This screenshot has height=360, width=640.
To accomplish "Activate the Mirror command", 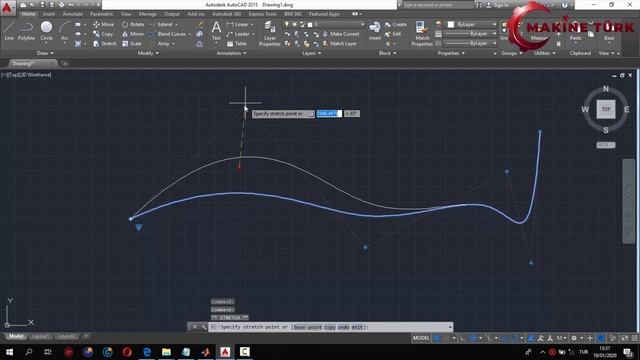I will point(133,34).
